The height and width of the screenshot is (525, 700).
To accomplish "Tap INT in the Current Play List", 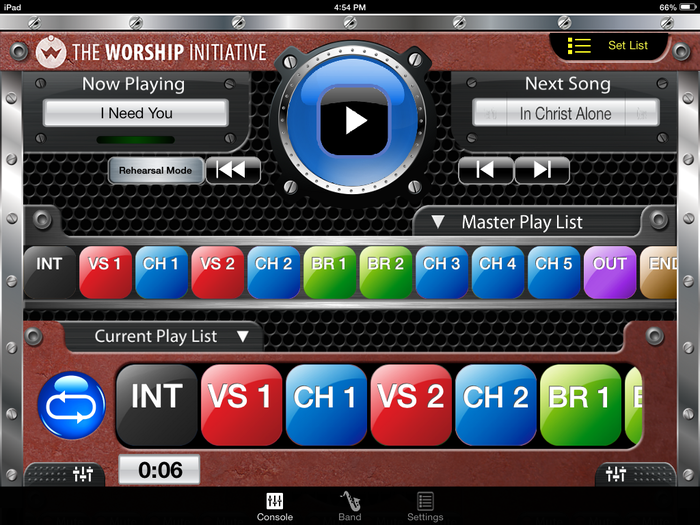I will (157, 405).
